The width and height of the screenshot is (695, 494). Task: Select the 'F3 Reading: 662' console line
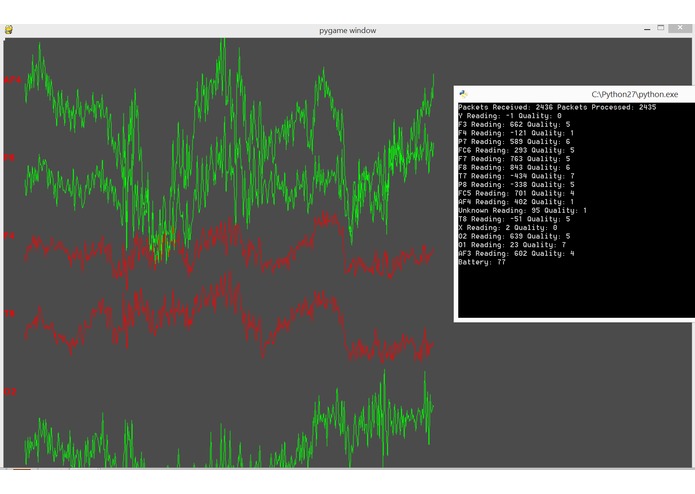tap(514, 124)
